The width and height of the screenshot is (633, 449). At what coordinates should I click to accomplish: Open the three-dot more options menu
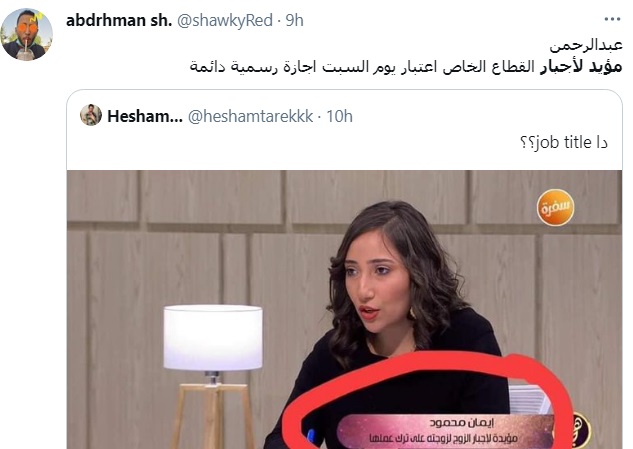coord(612,19)
